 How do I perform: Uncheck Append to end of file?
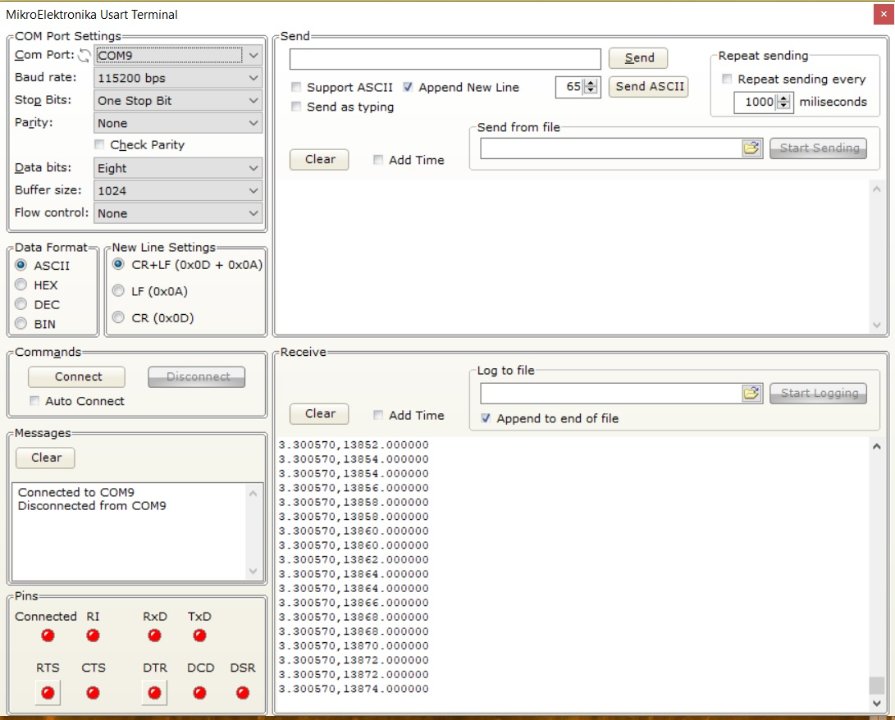tap(486, 418)
